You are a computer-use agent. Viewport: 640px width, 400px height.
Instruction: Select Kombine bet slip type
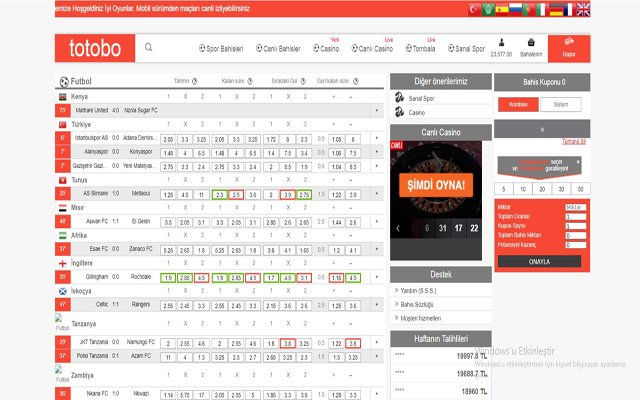pos(517,104)
